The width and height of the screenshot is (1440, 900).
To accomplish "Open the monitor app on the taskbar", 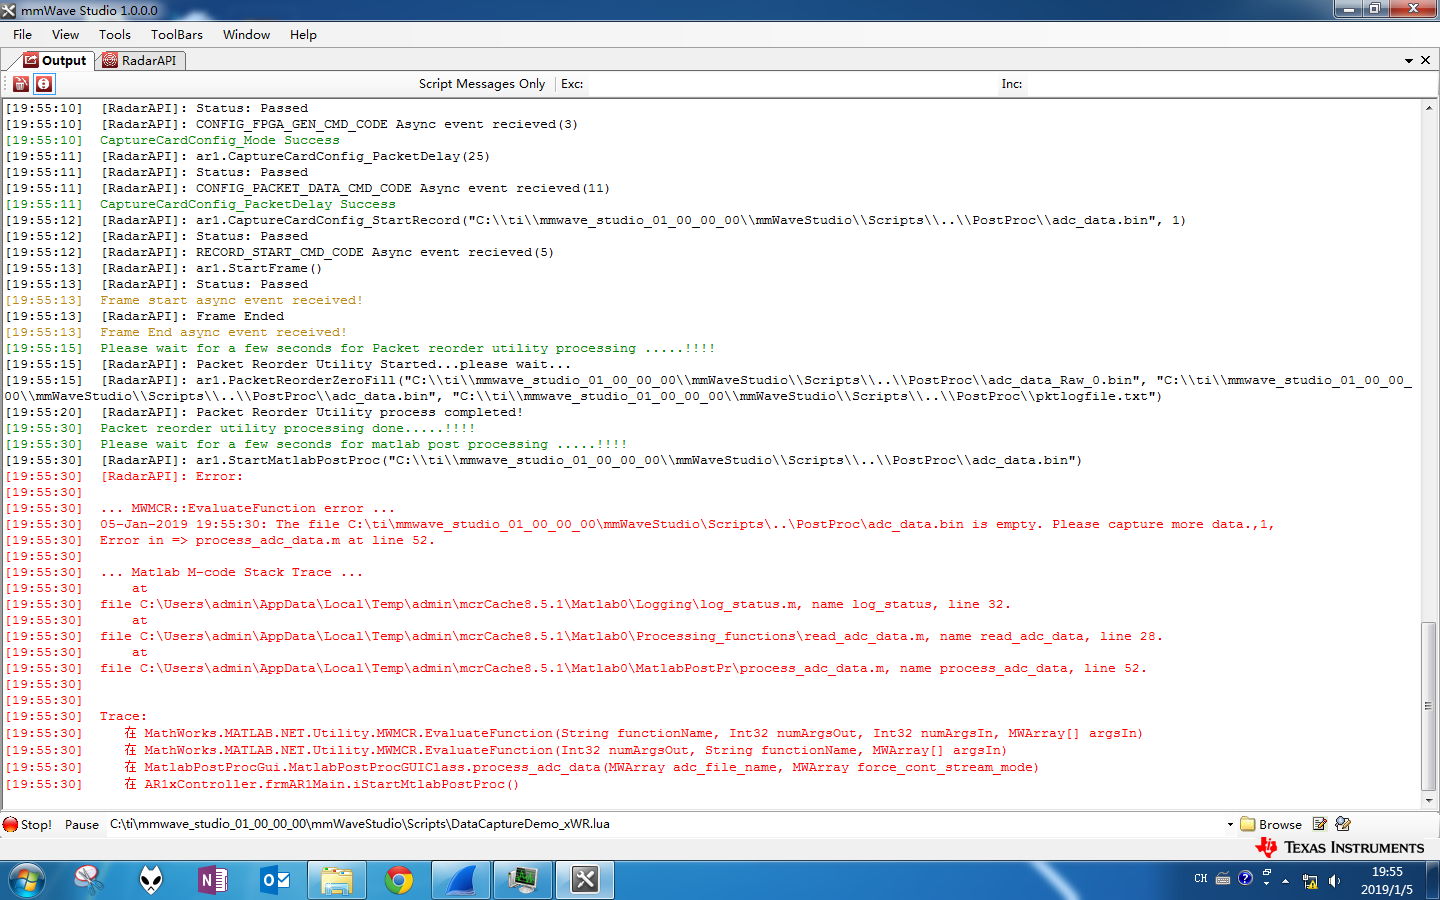I will click(523, 880).
